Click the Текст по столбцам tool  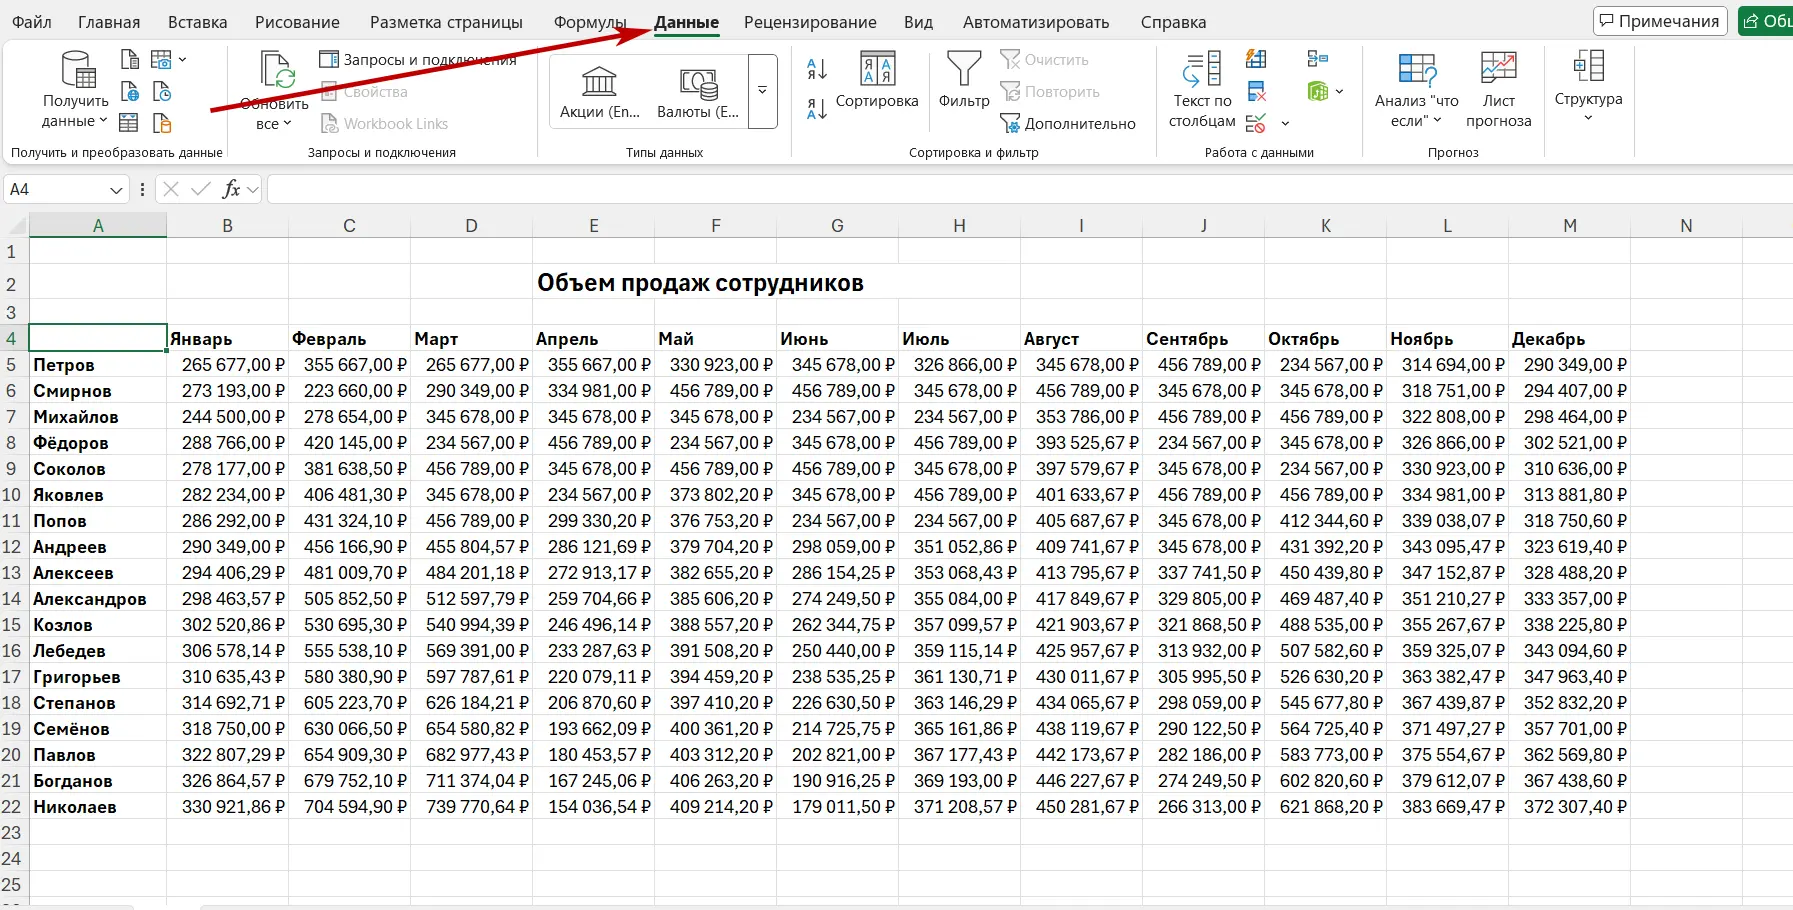pos(1203,90)
